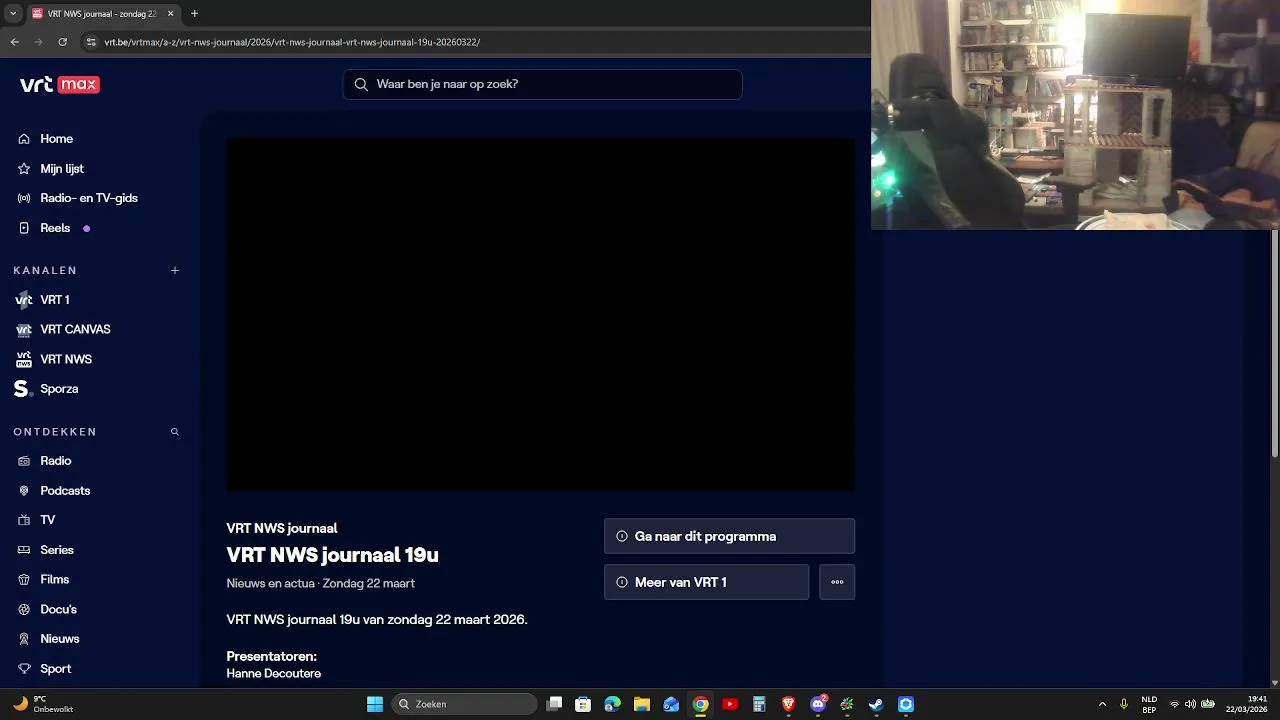The image size is (1280, 720).
Task: Open File Explorer from taskbar
Action: coord(642,704)
